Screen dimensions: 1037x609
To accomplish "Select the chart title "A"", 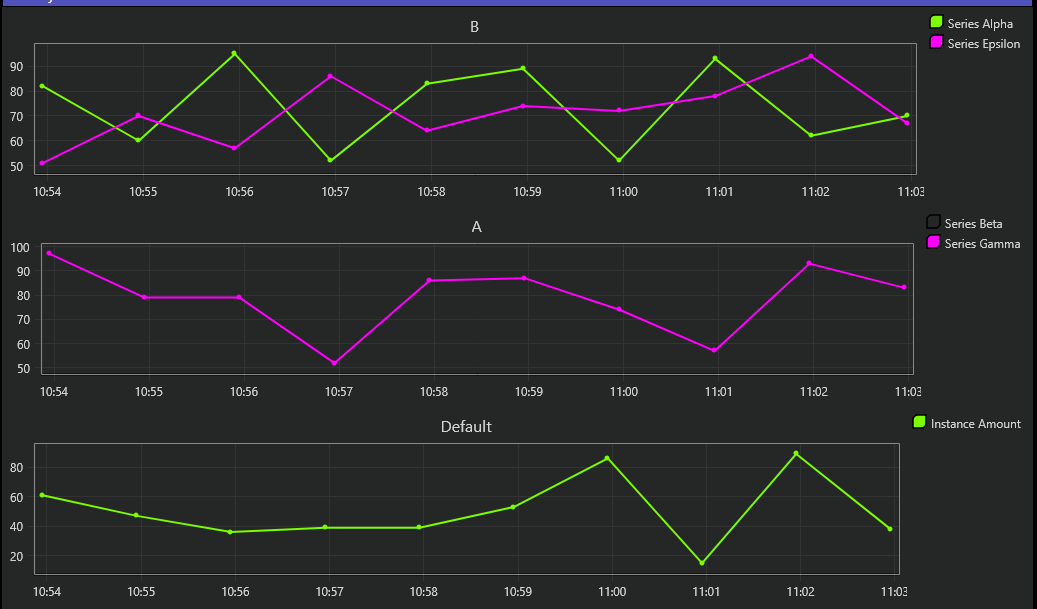I will (476, 227).
